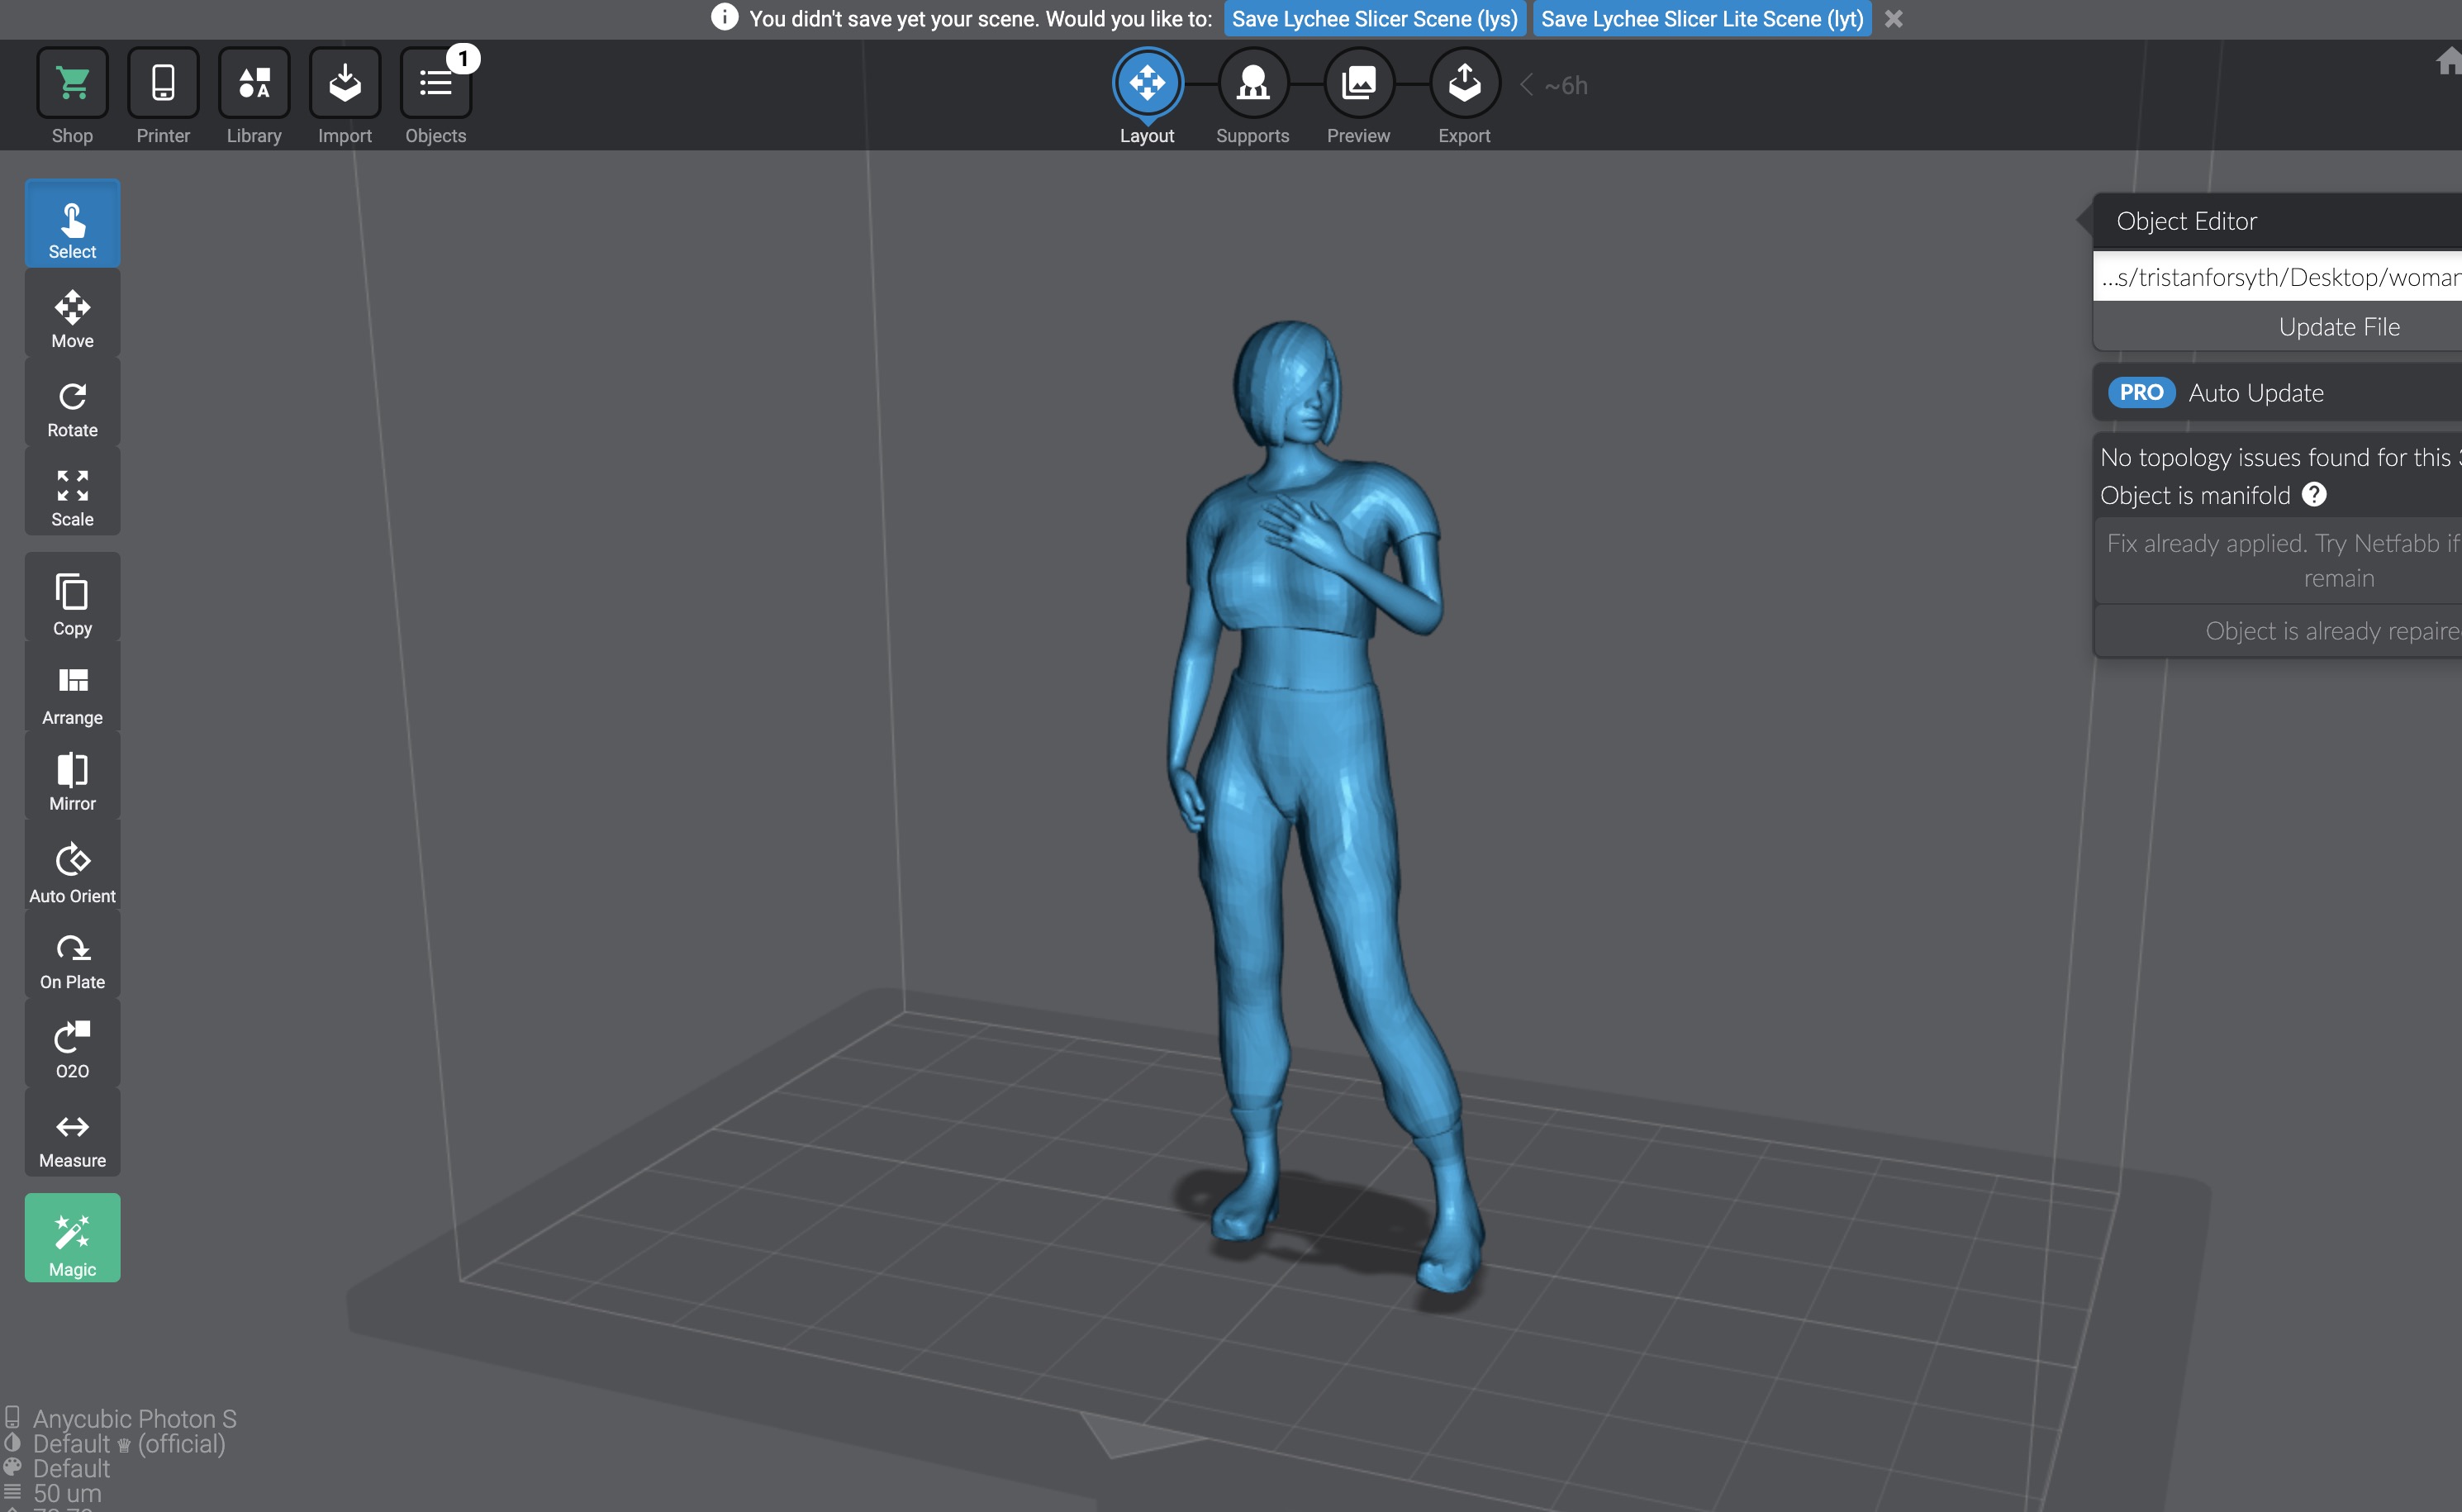Click the 'No topology issues found' message

[x=2281, y=457]
